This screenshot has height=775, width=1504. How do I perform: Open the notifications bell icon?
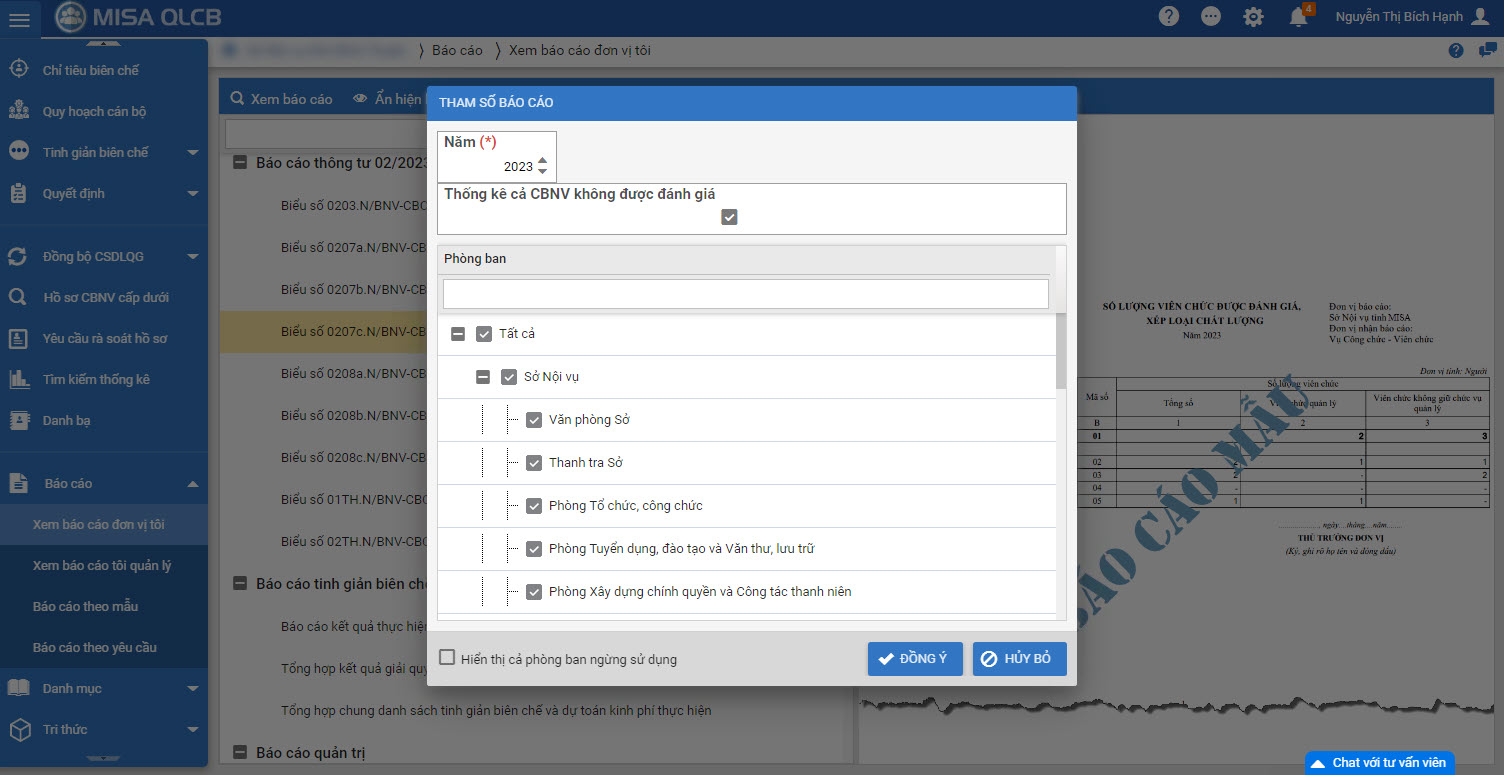click(1298, 17)
